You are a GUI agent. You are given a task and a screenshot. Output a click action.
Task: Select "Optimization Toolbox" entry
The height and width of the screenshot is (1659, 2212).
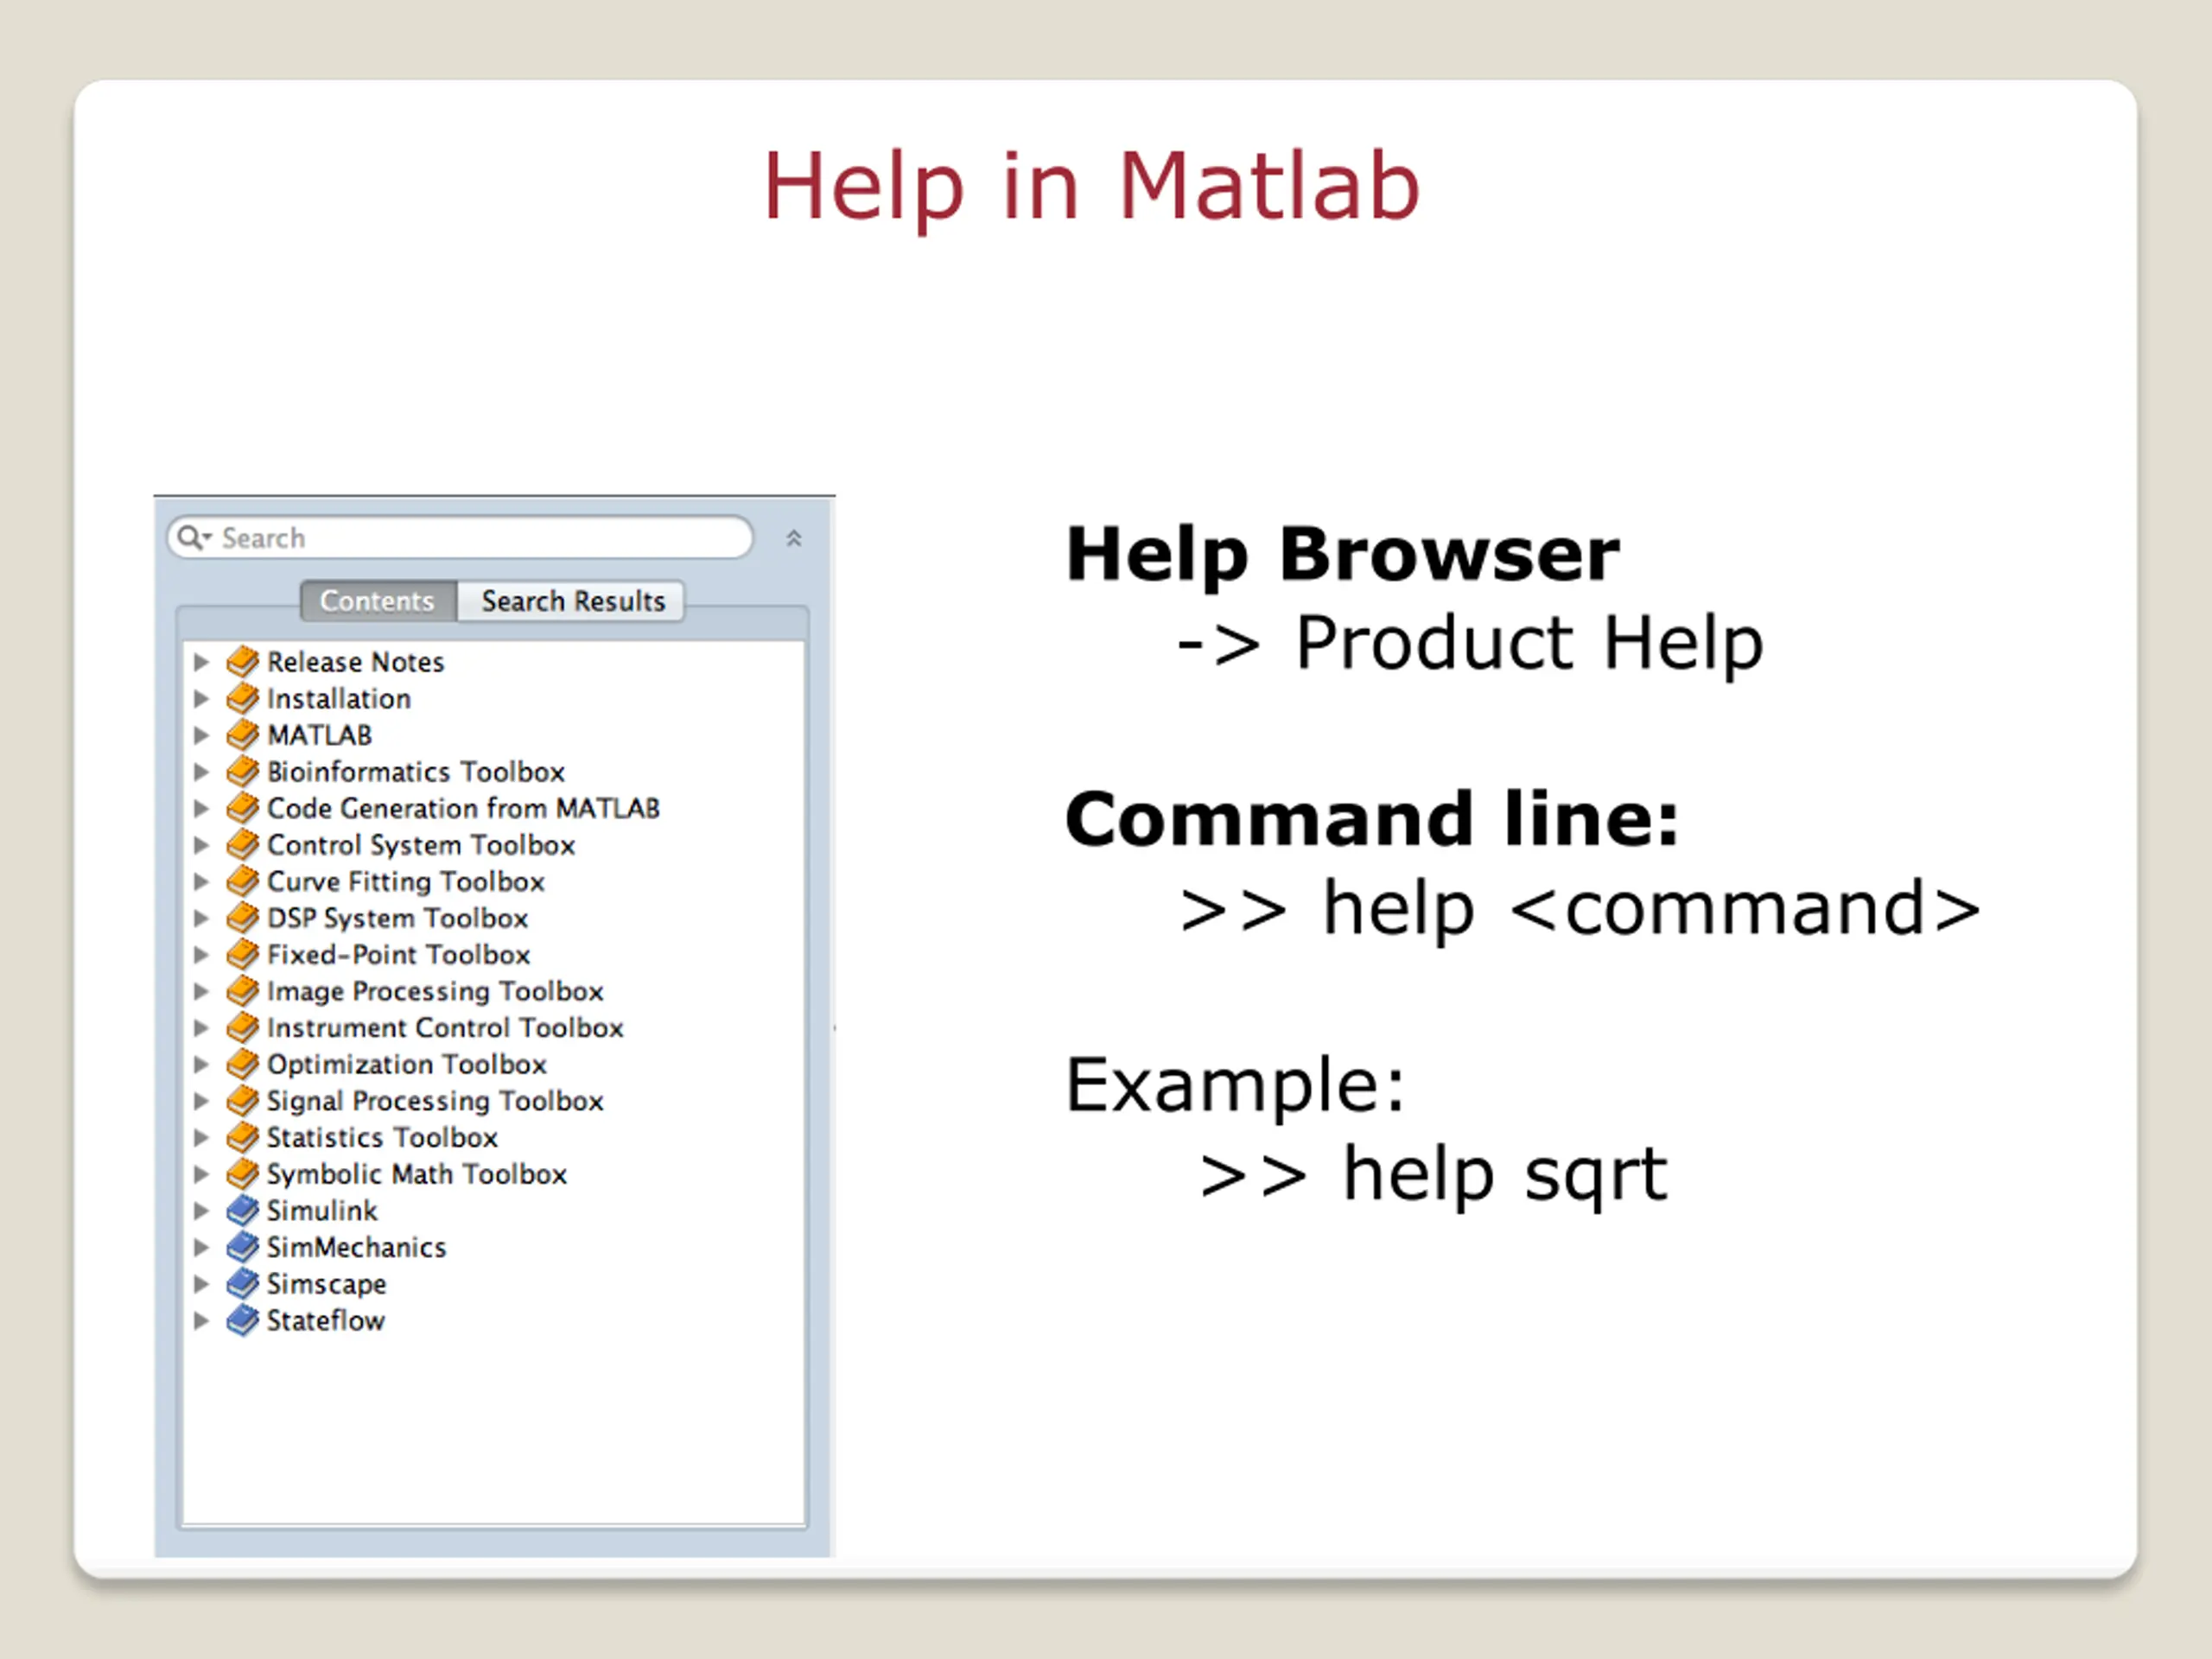point(407,1064)
